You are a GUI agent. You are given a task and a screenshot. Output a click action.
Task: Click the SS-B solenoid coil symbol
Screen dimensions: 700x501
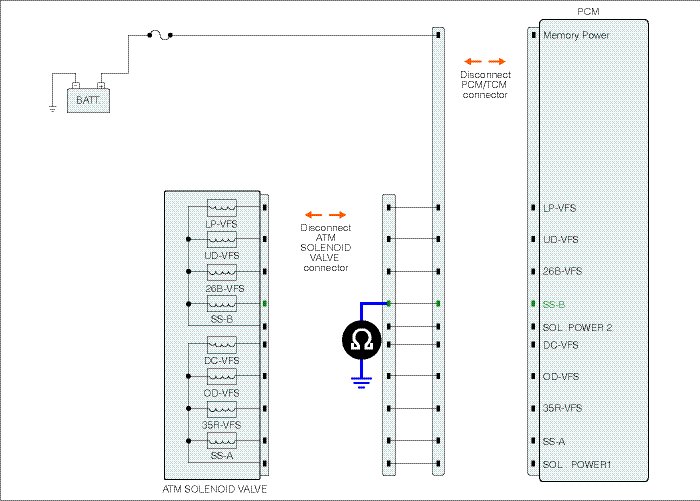pyautogui.click(x=222, y=304)
